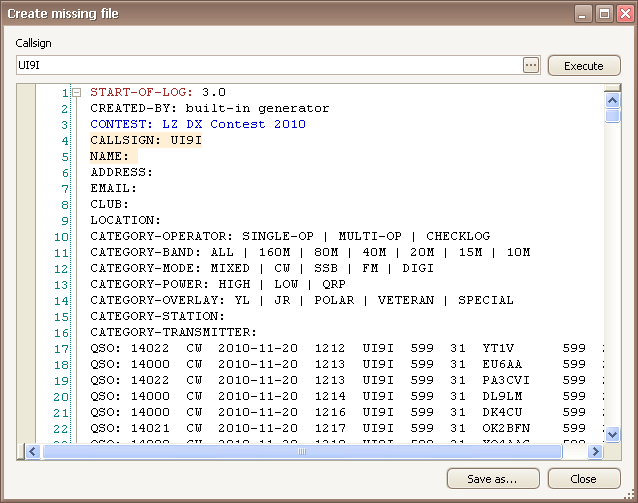Place cursor on the CONTEST: LZ DX Contest line

198,124
